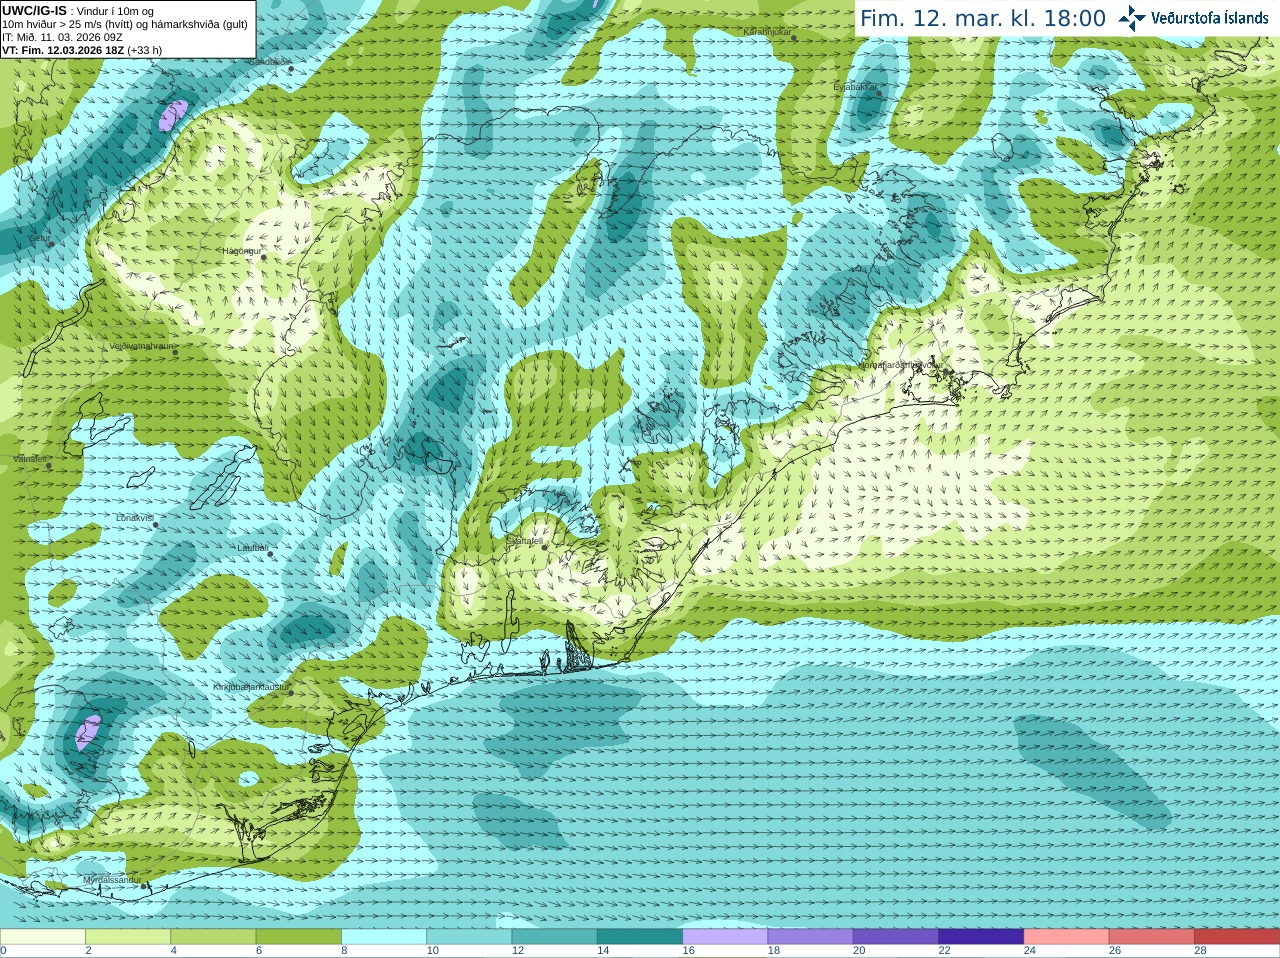Click the Laufbali station label
The width and height of the screenshot is (1280, 958).
pyautogui.click(x=252, y=548)
